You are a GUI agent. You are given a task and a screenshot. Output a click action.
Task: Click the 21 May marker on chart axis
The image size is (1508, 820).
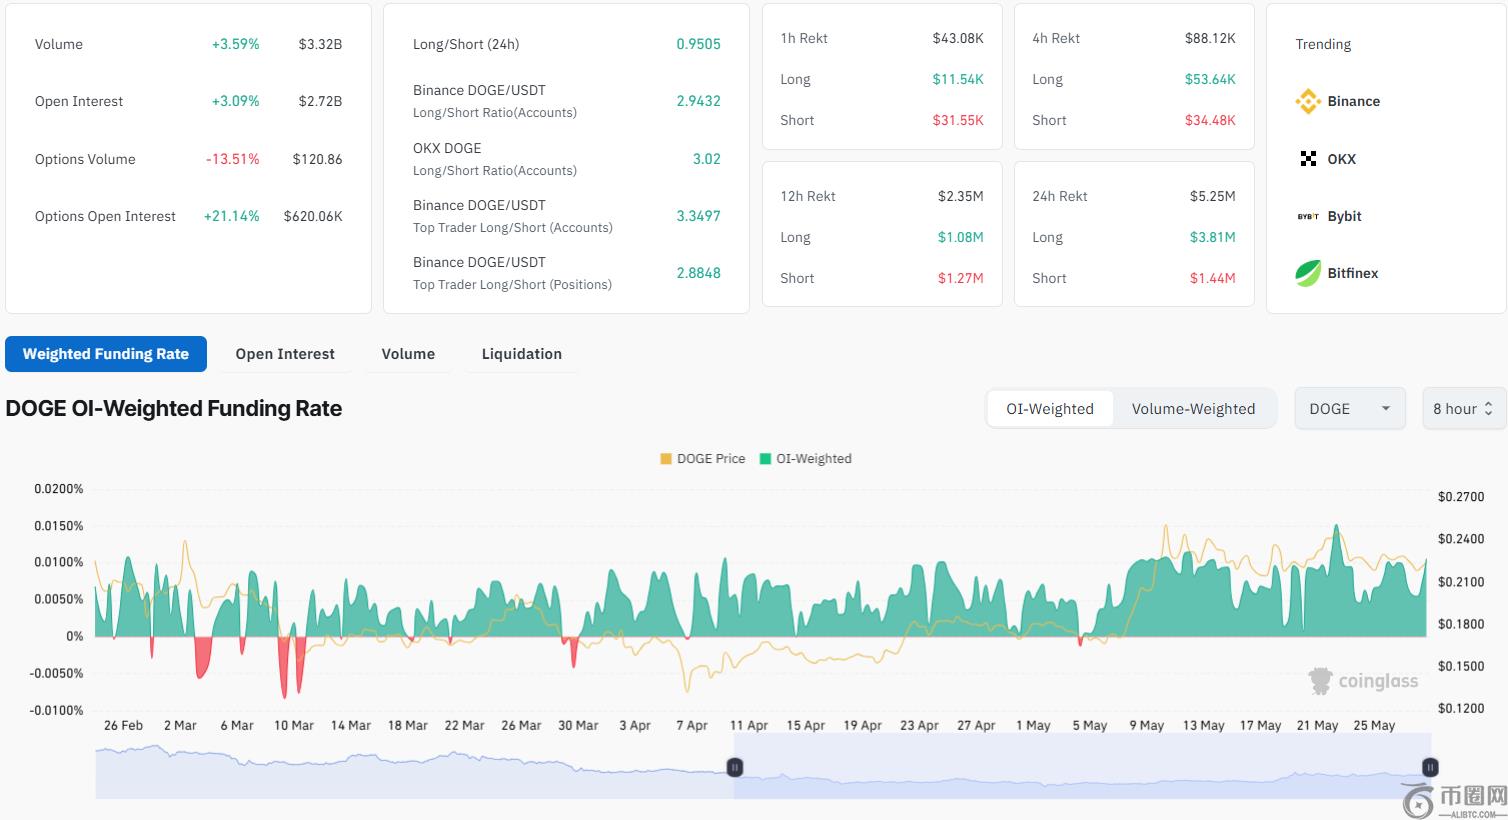[1317, 725]
